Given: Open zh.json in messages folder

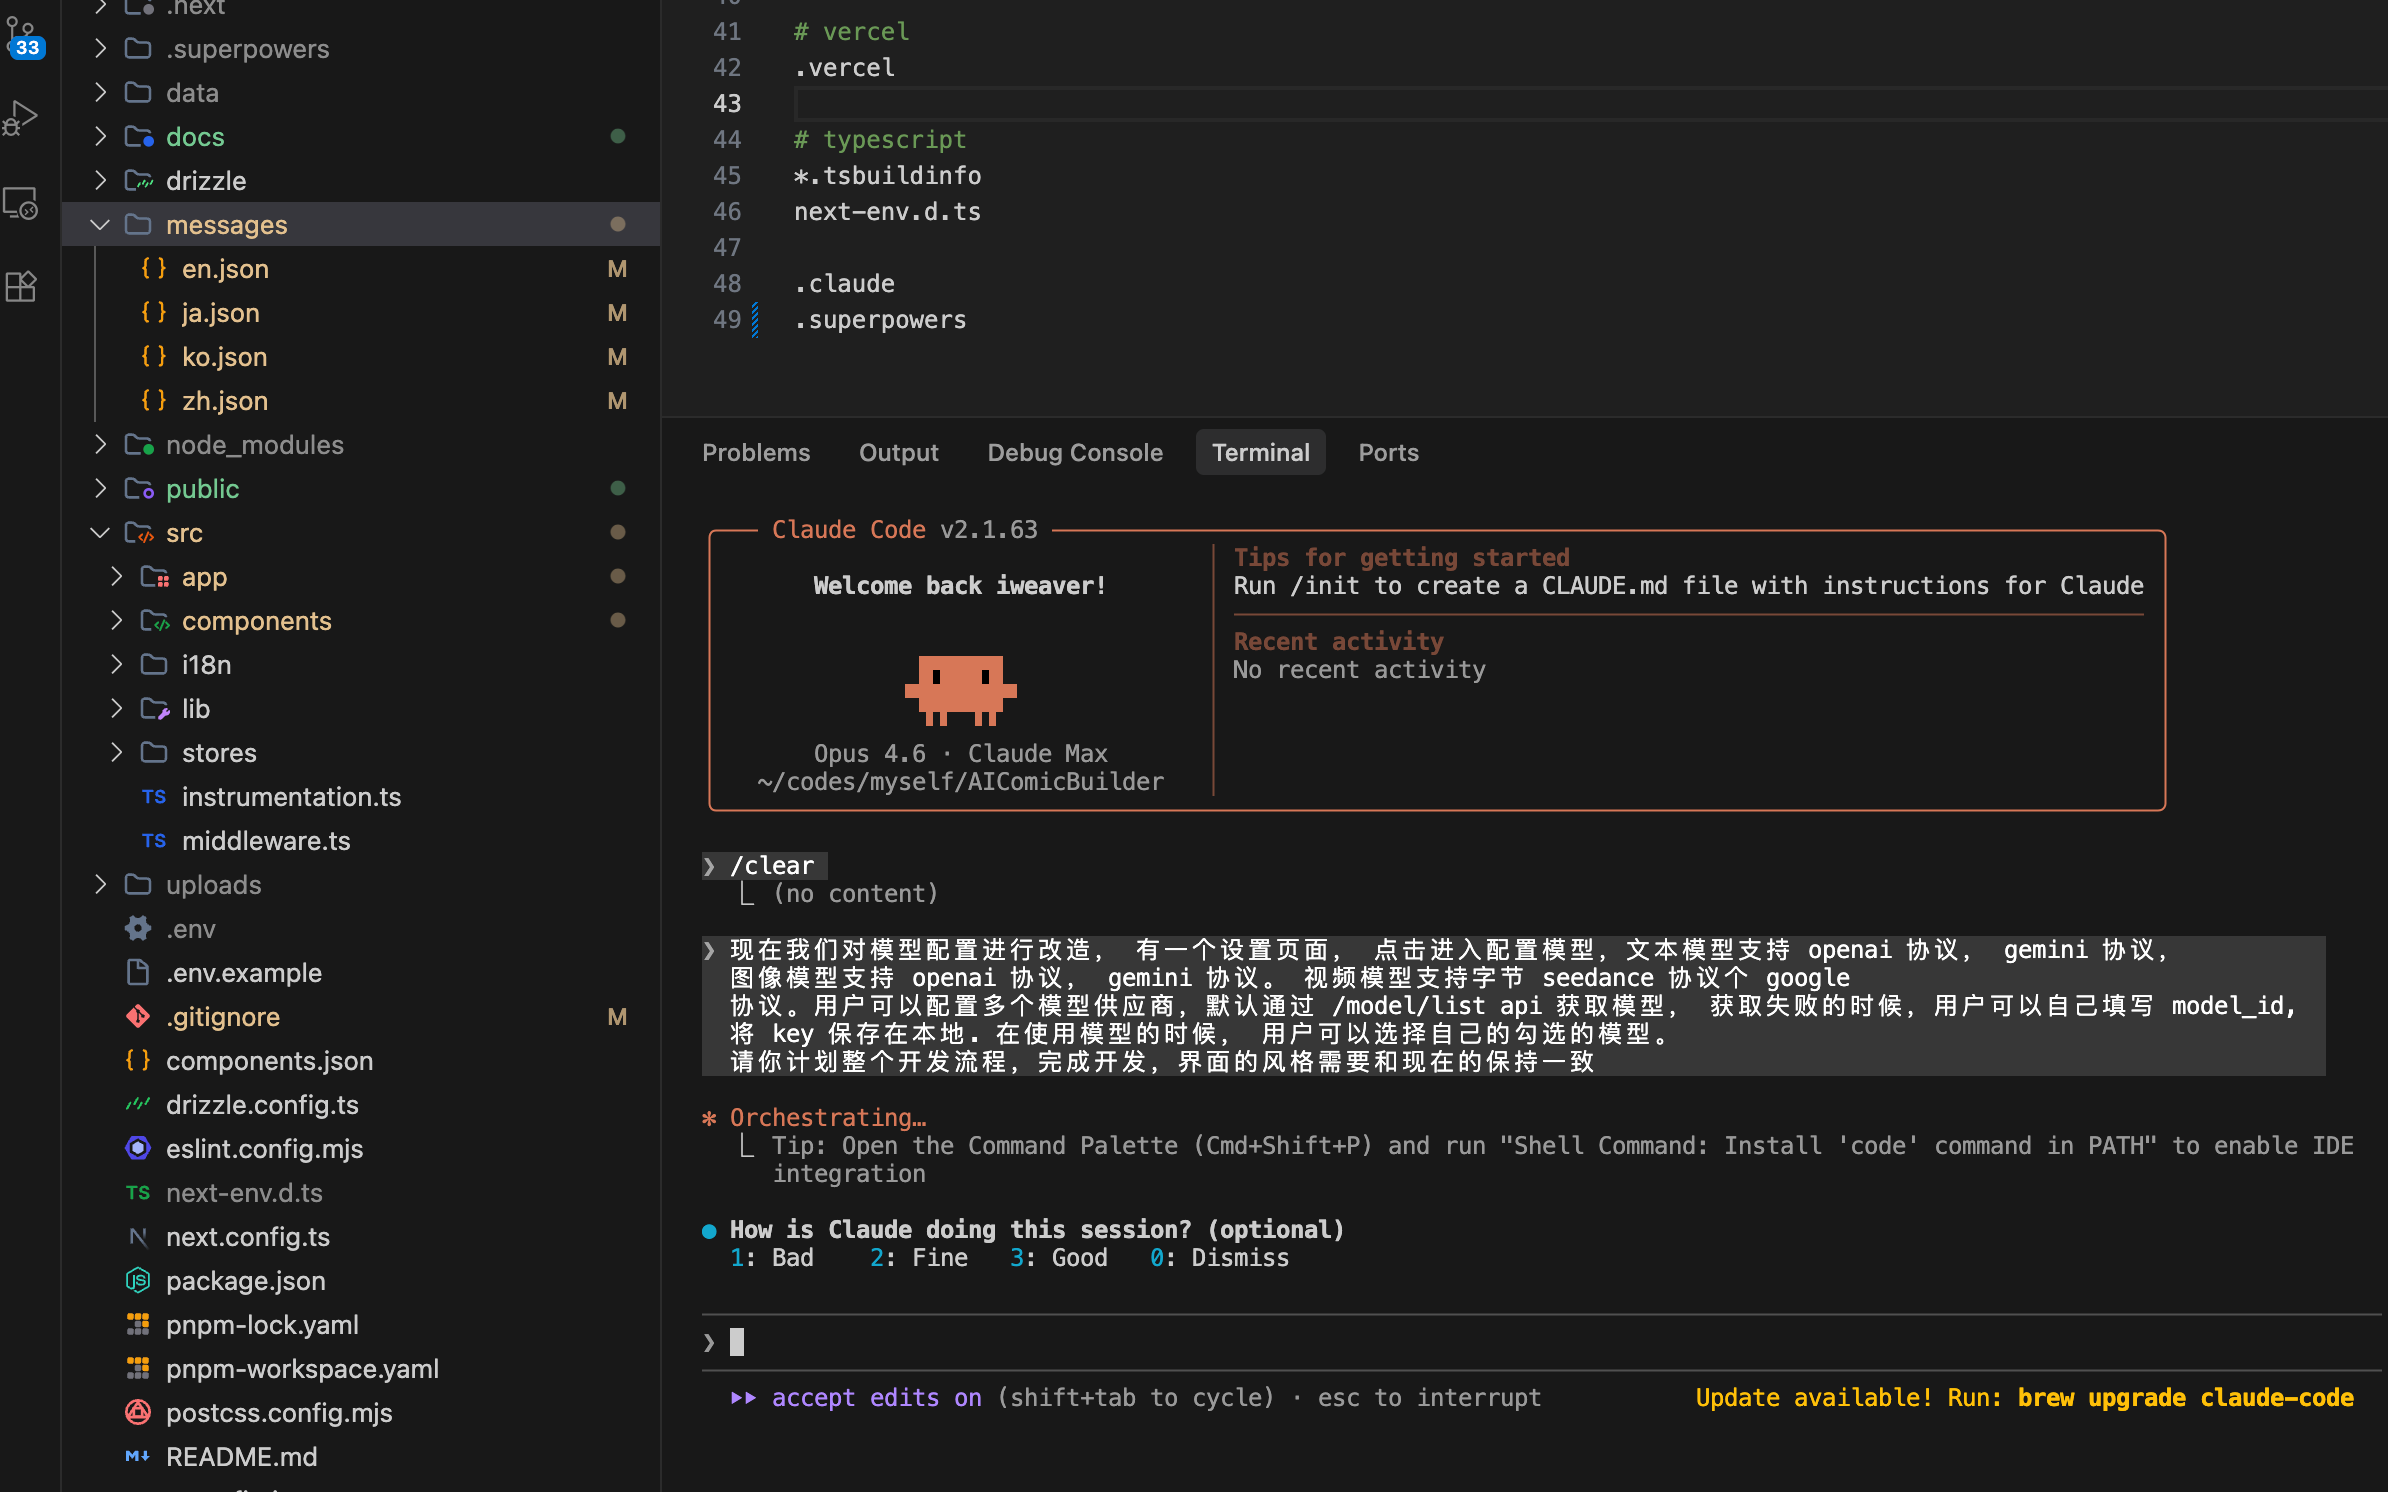Looking at the screenshot, I should [x=224, y=401].
